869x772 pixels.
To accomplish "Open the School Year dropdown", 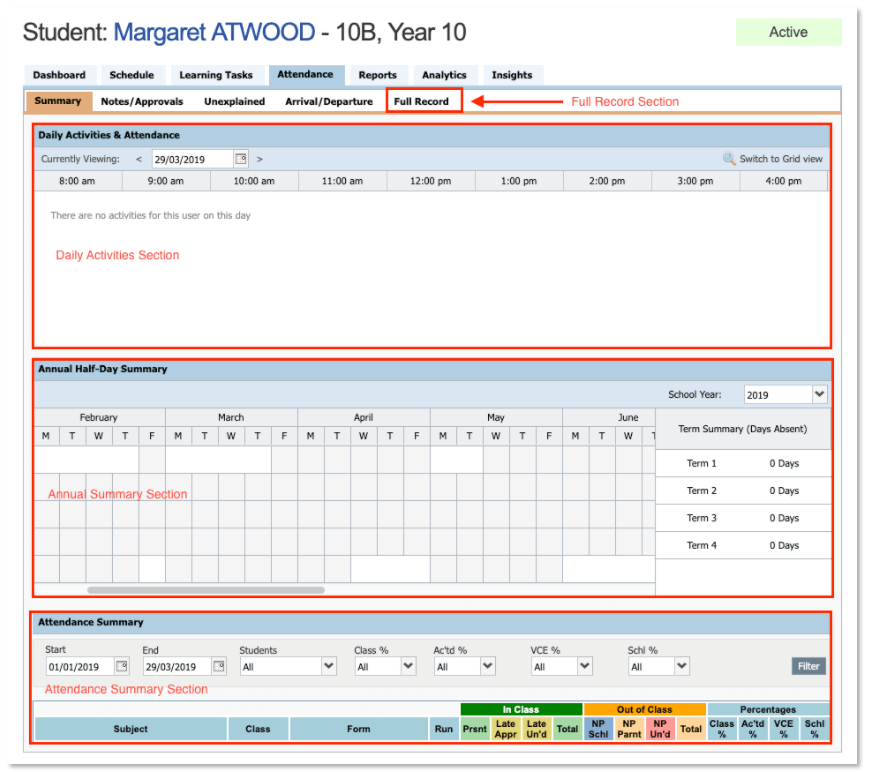I will pyautogui.click(x=817, y=394).
